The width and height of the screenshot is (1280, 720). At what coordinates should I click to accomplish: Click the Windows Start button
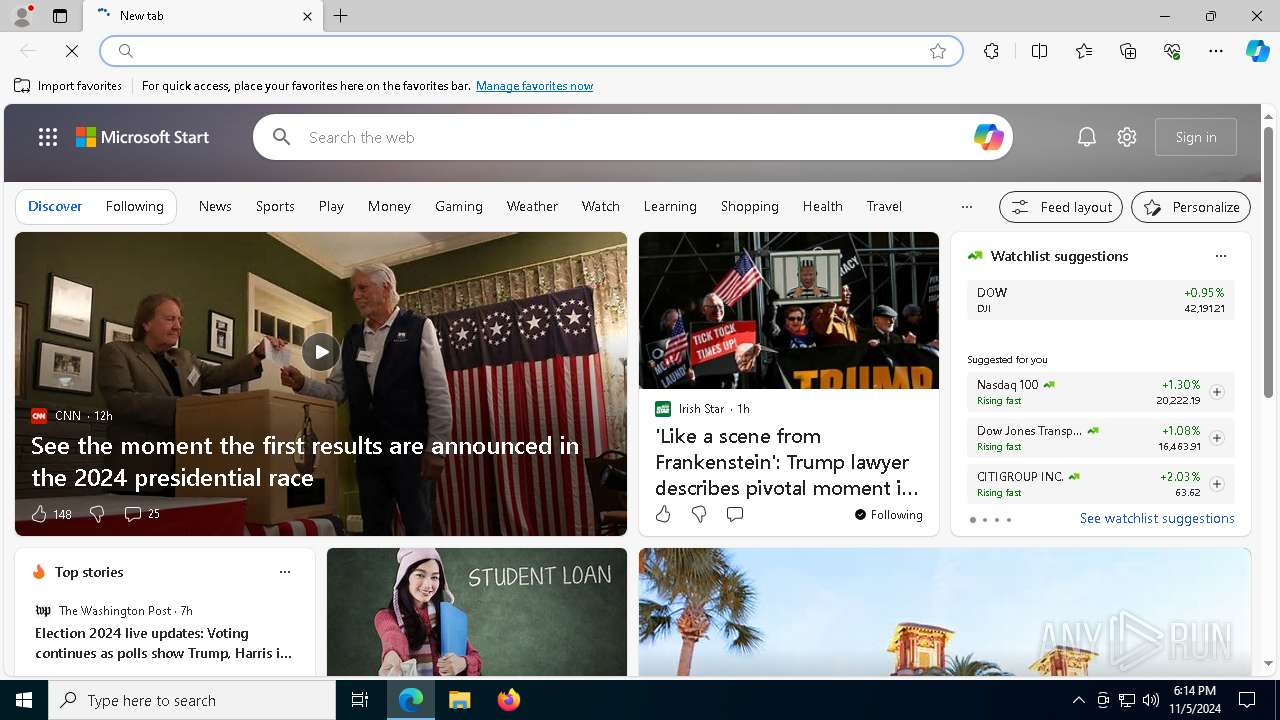[x=24, y=700]
